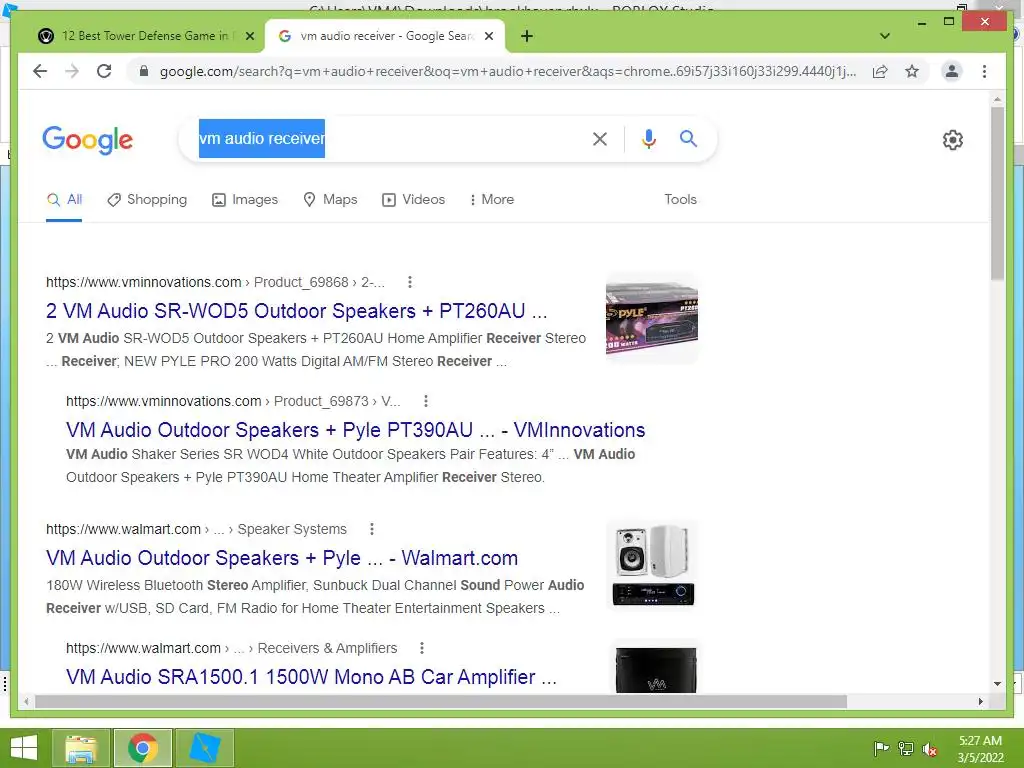Submit search with the magnifier icon
Viewport: 1024px width, 768px height.
(x=688, y=138)
